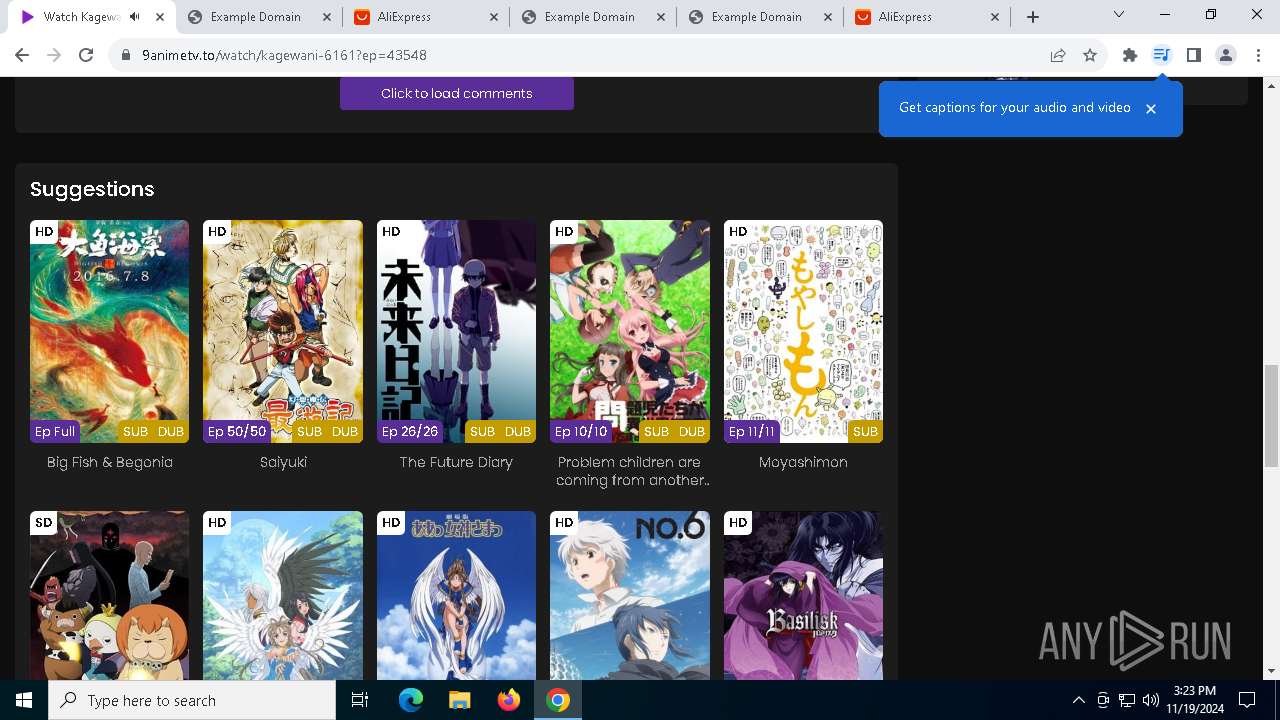This screenshot has width=1280, height=720.
Task: Open Chrome three-dot menu
Action: [x=1258, y=55]
